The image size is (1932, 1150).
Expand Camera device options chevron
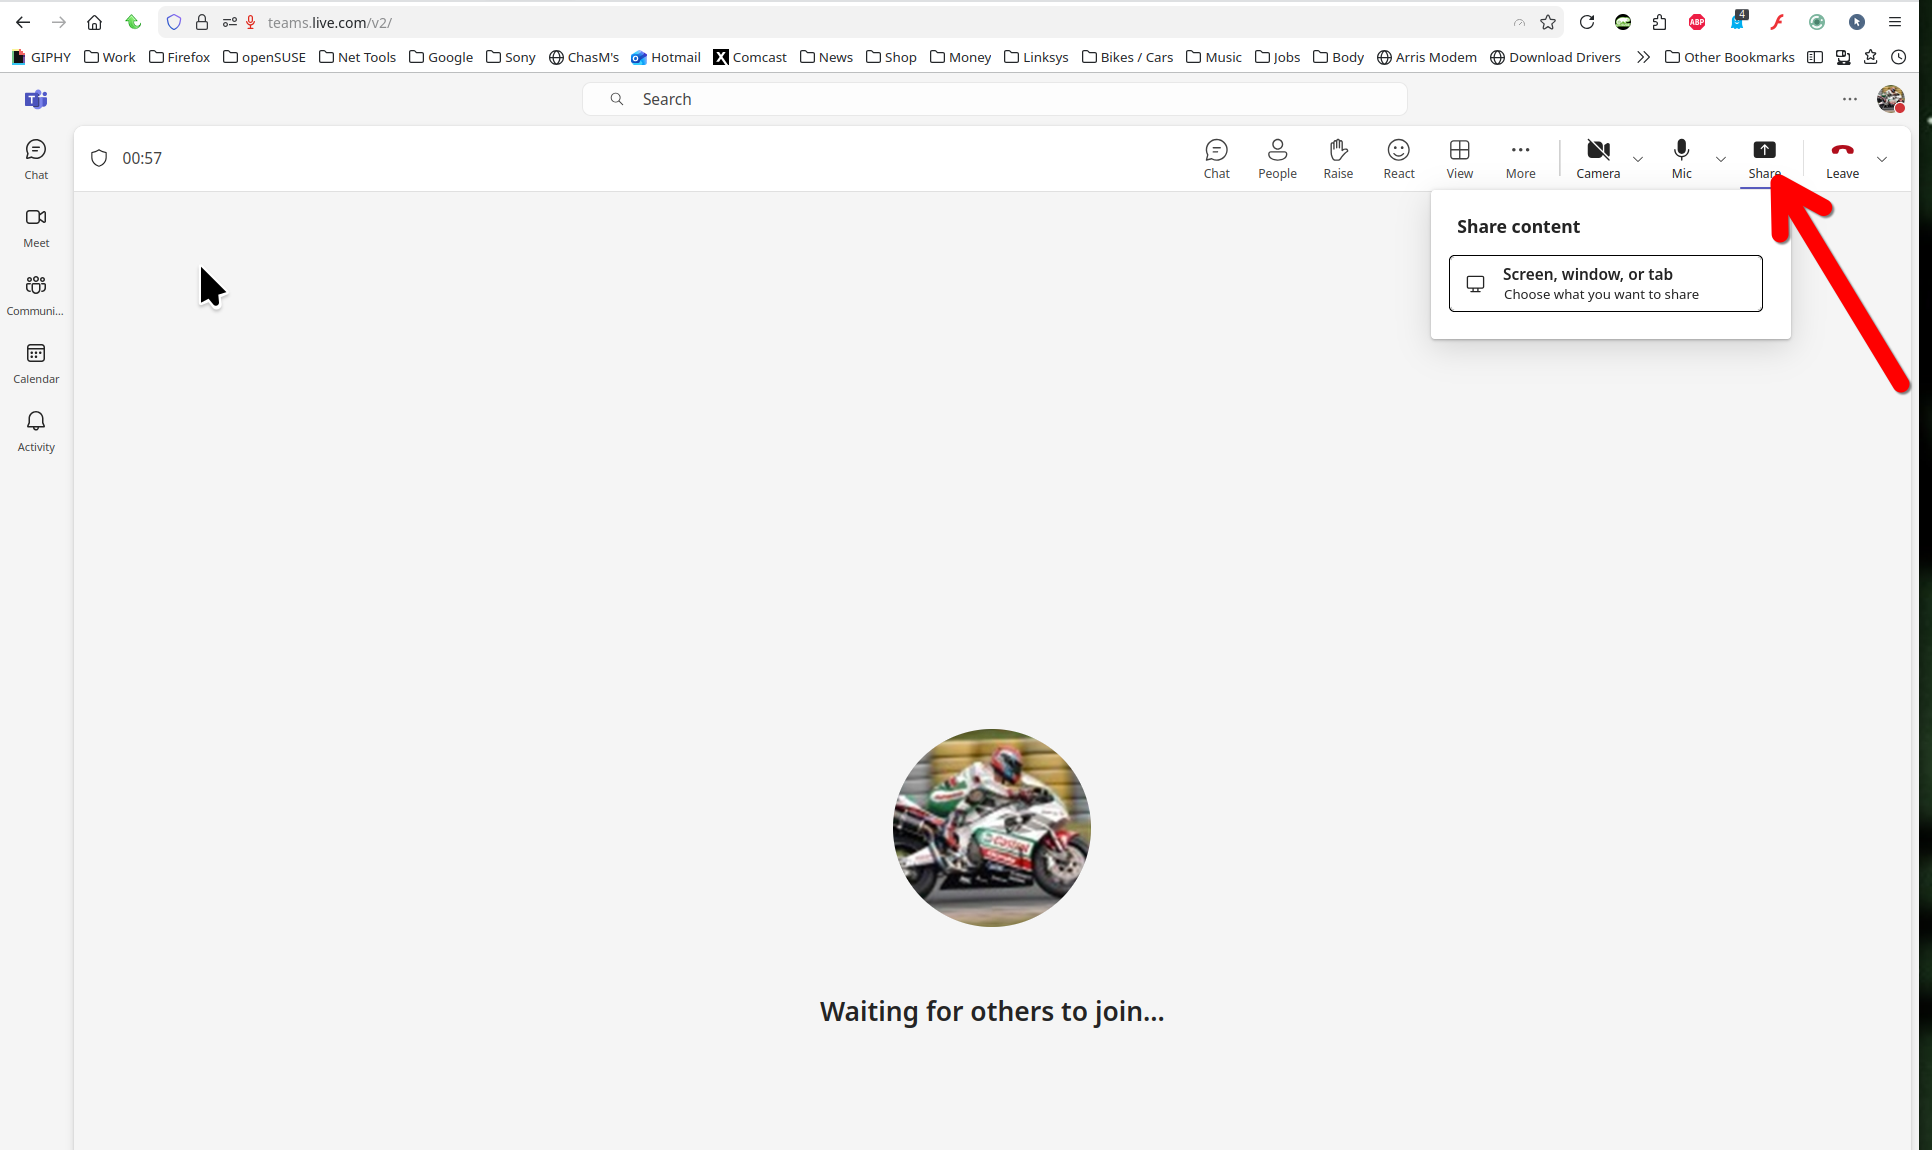pyautogui.click(x=1638, y=159)
